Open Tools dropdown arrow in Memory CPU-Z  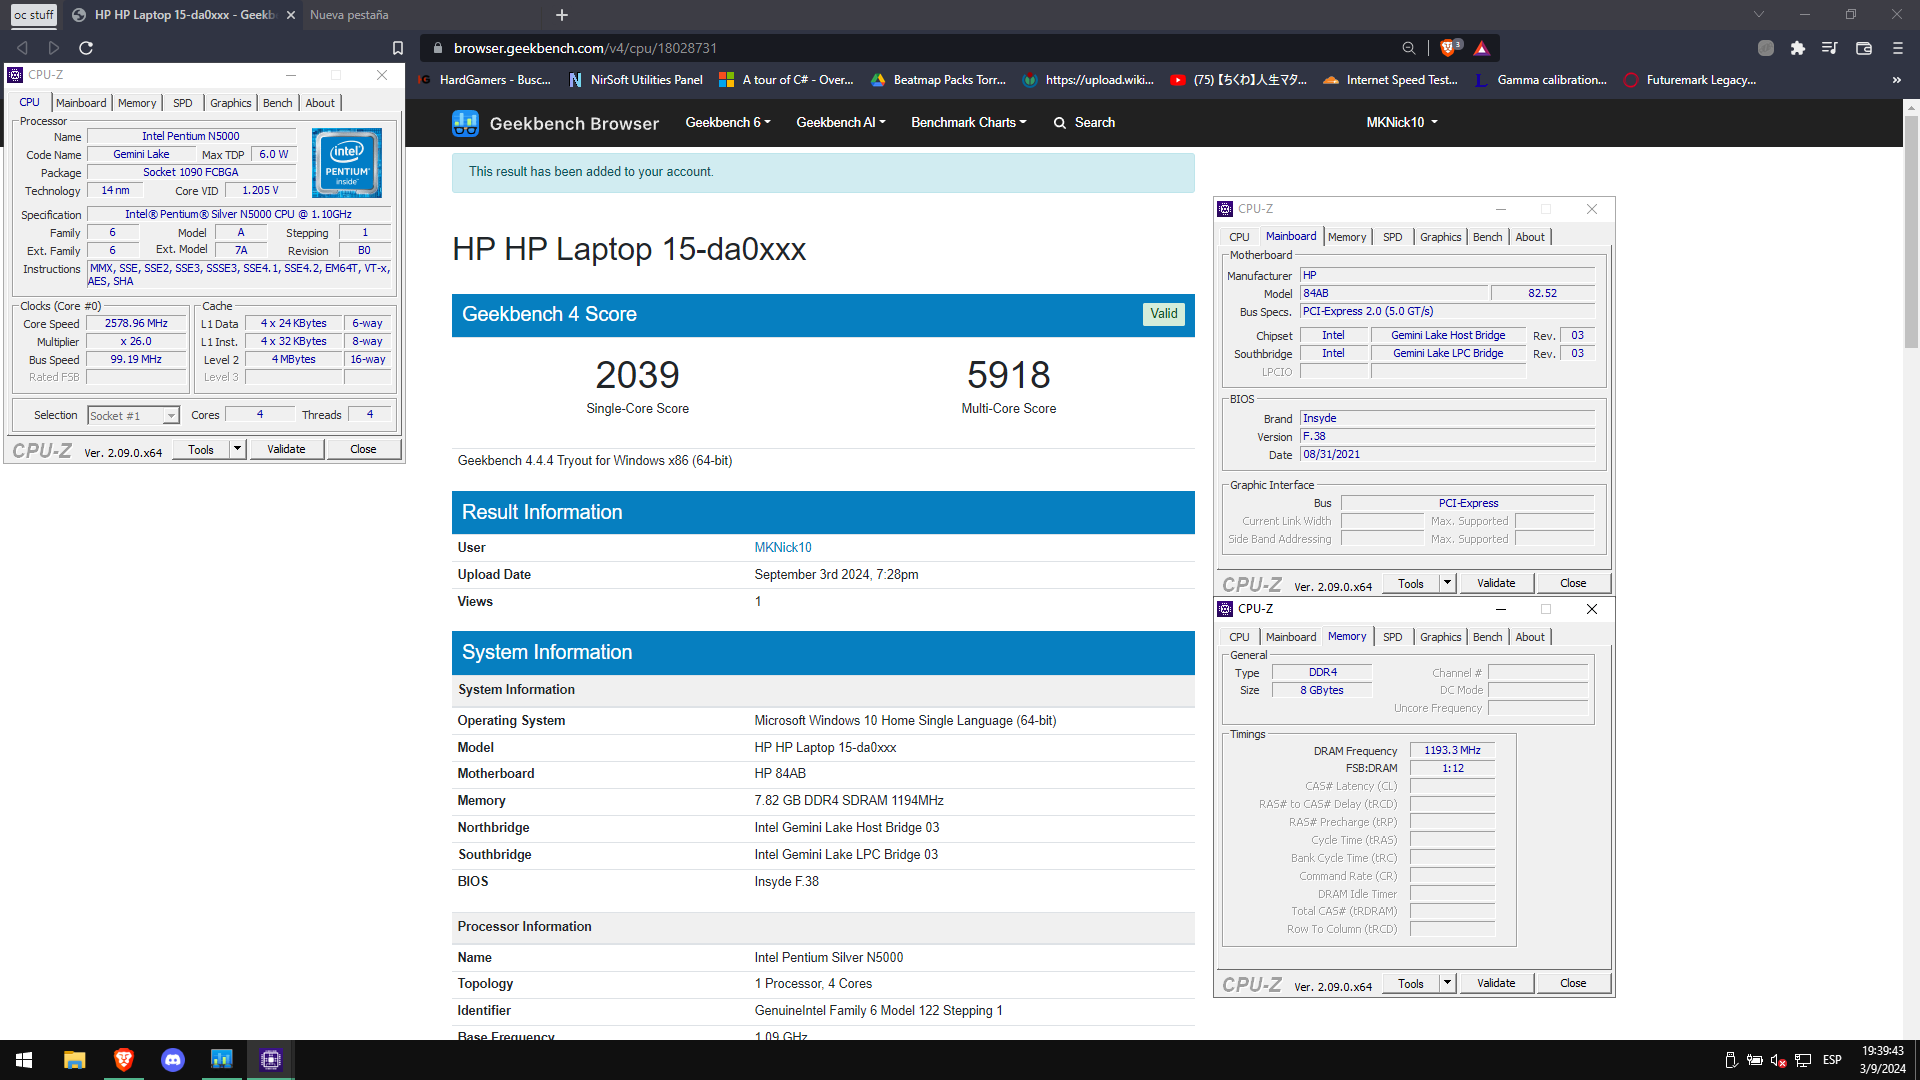(1447, 983)
